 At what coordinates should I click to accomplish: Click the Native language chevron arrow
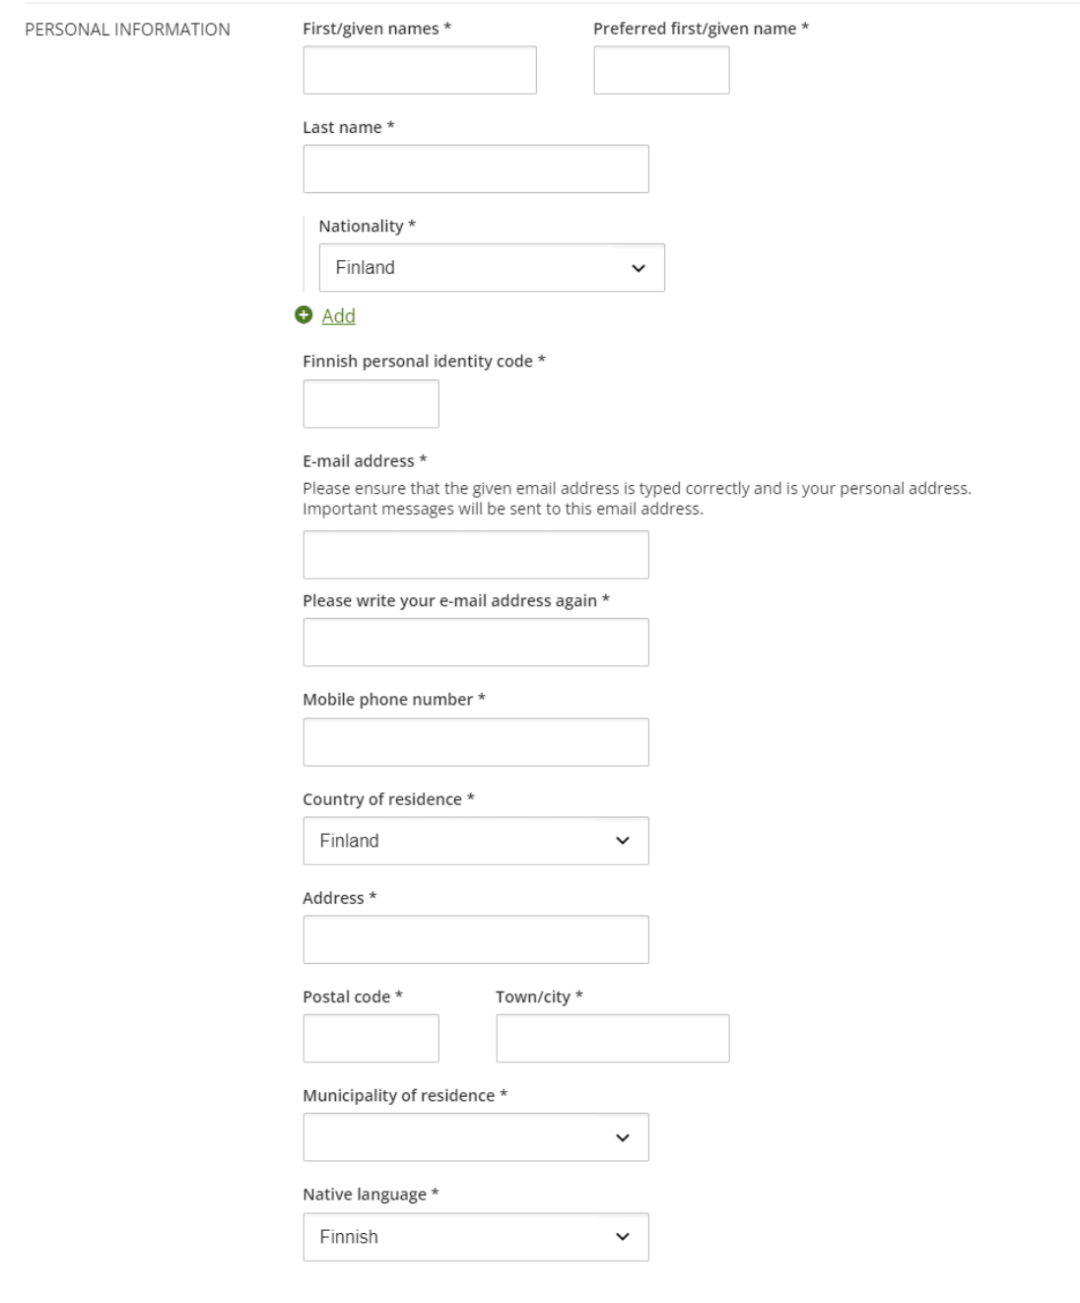tap(623, 1237)
